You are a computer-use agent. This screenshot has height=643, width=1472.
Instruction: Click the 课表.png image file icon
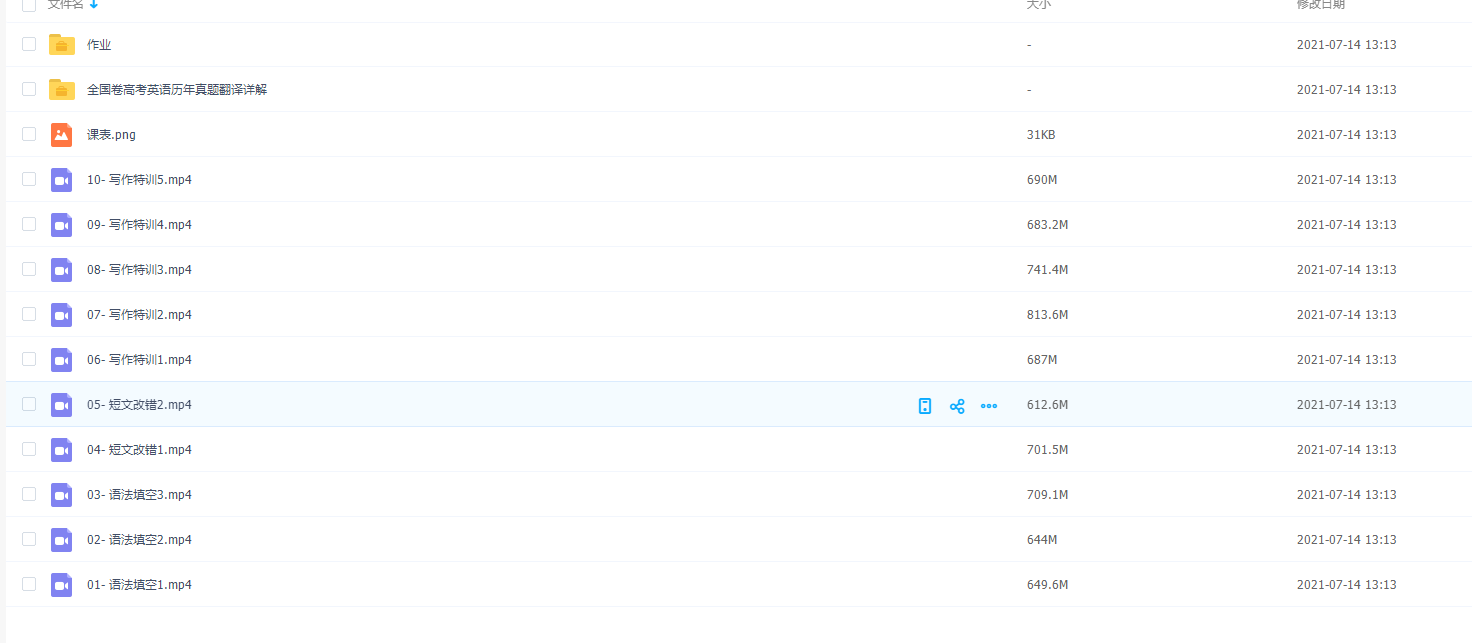click(x=62, y=135)
